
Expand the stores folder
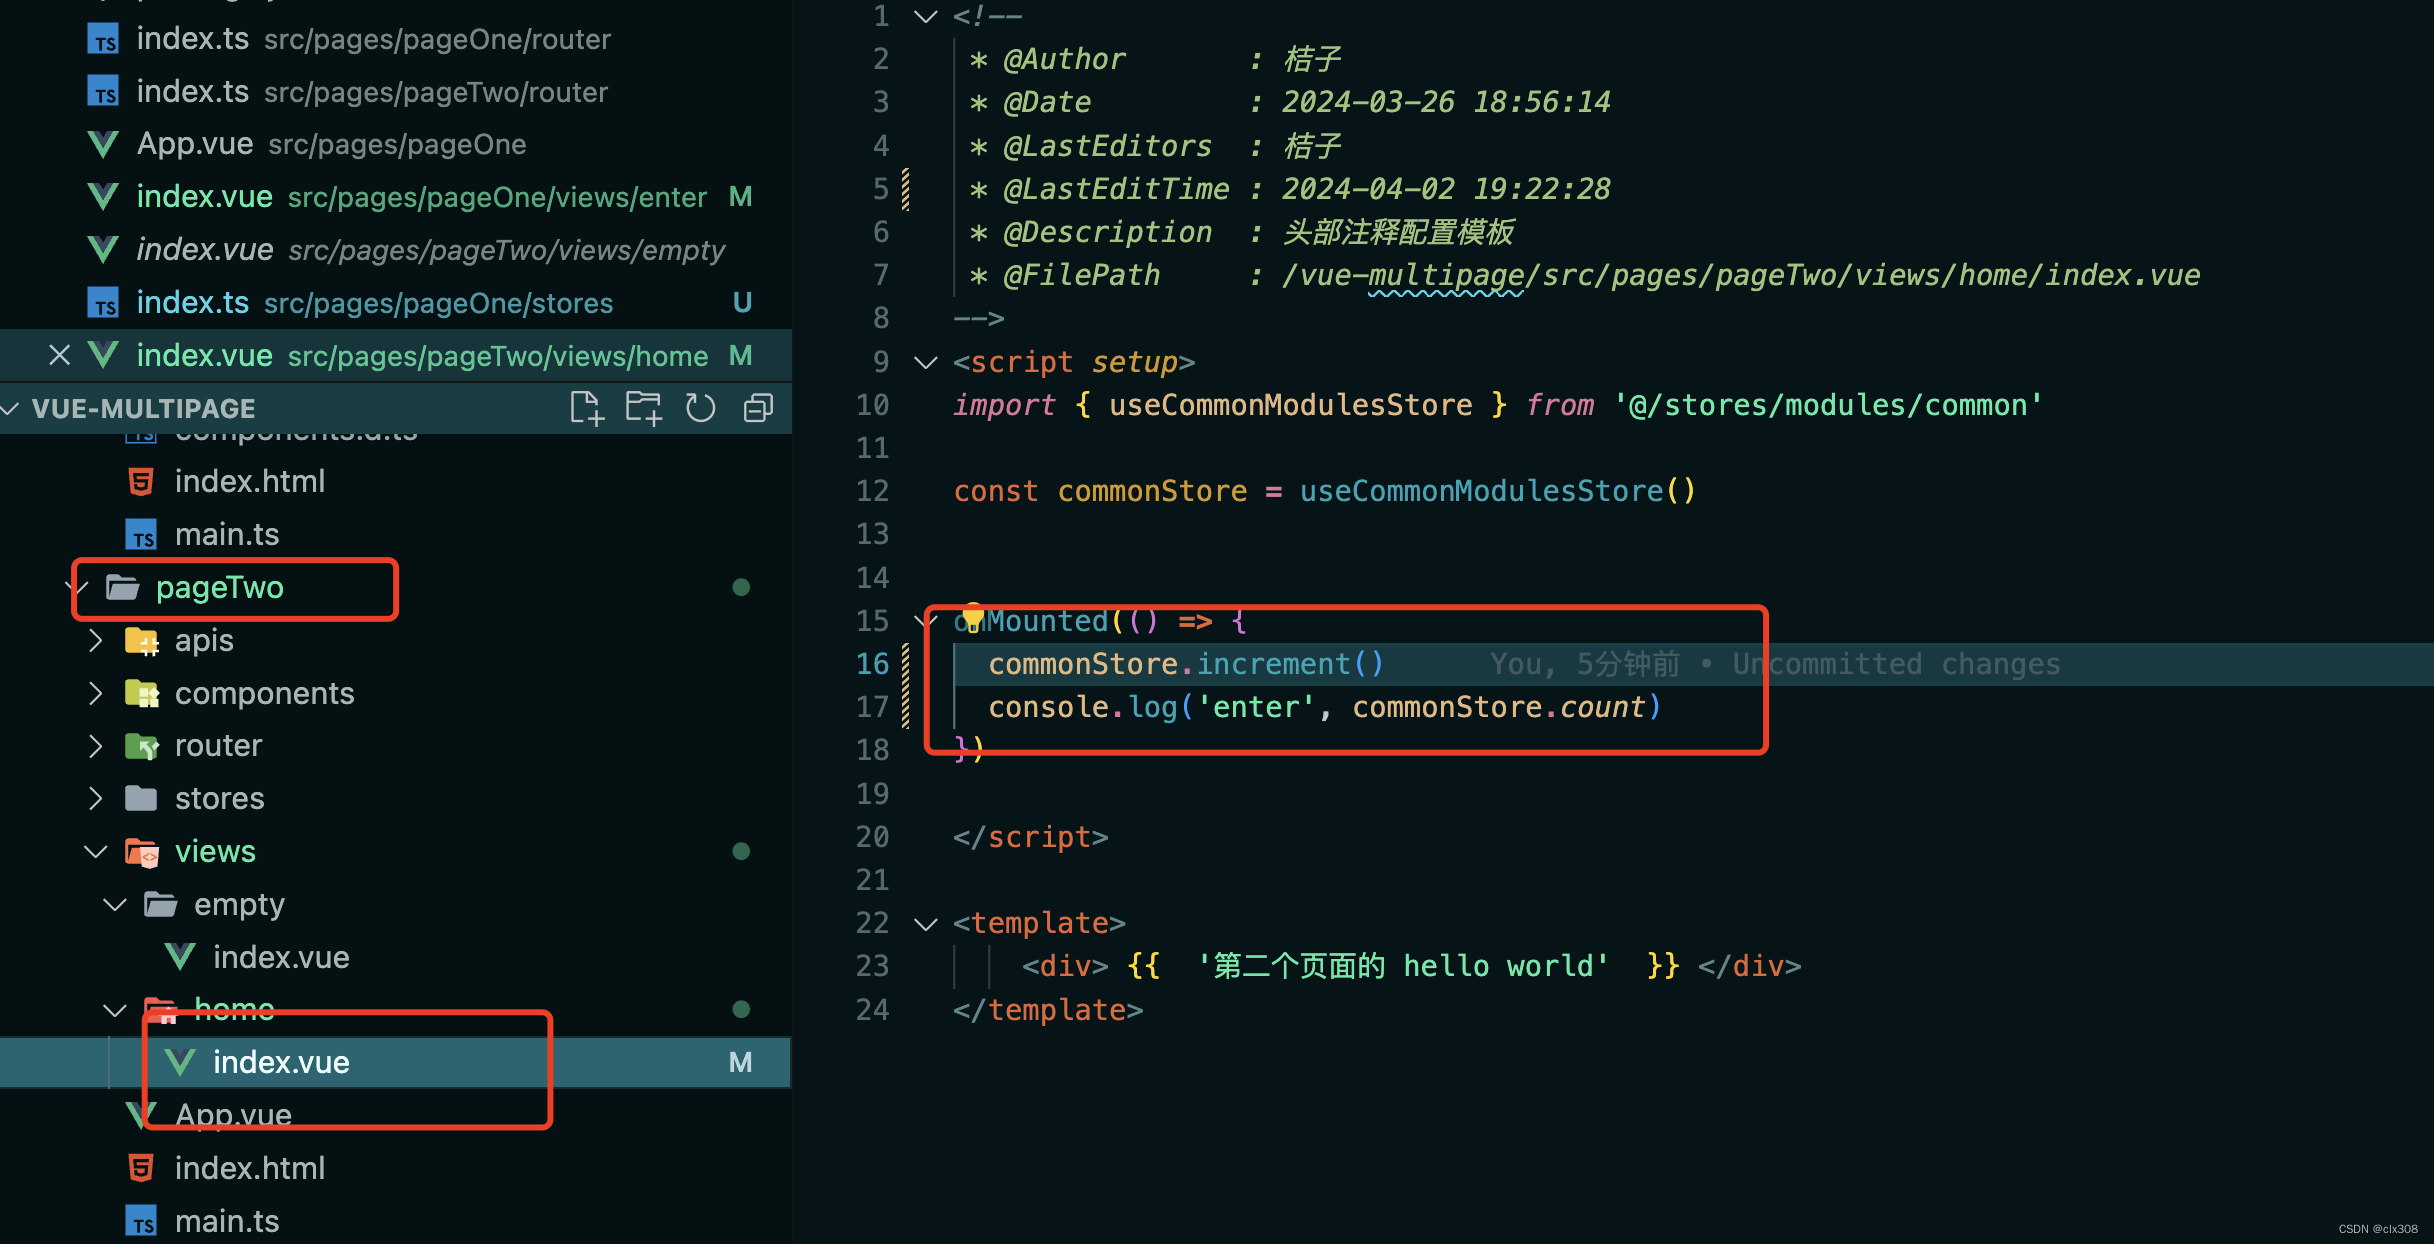[95, 798]
